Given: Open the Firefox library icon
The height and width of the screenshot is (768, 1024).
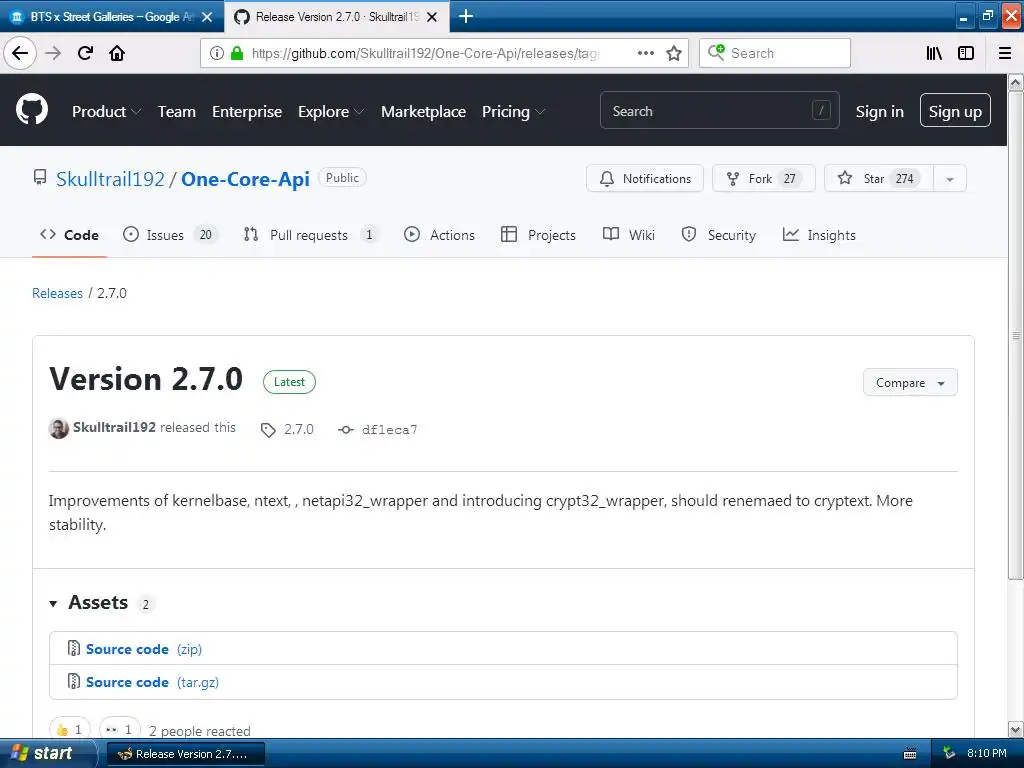Looking at the screenshot, I should pos(934,53).
